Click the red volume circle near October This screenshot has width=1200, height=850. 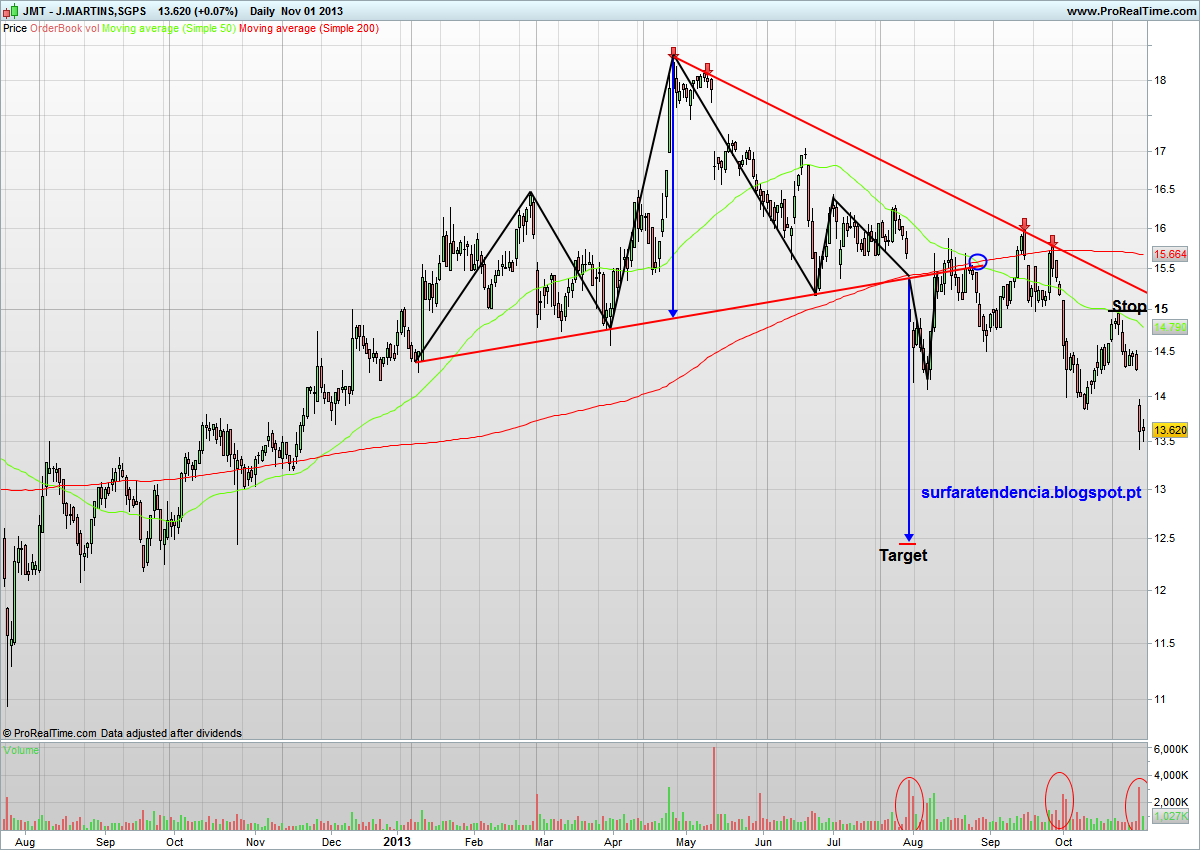click(1061, 801)
